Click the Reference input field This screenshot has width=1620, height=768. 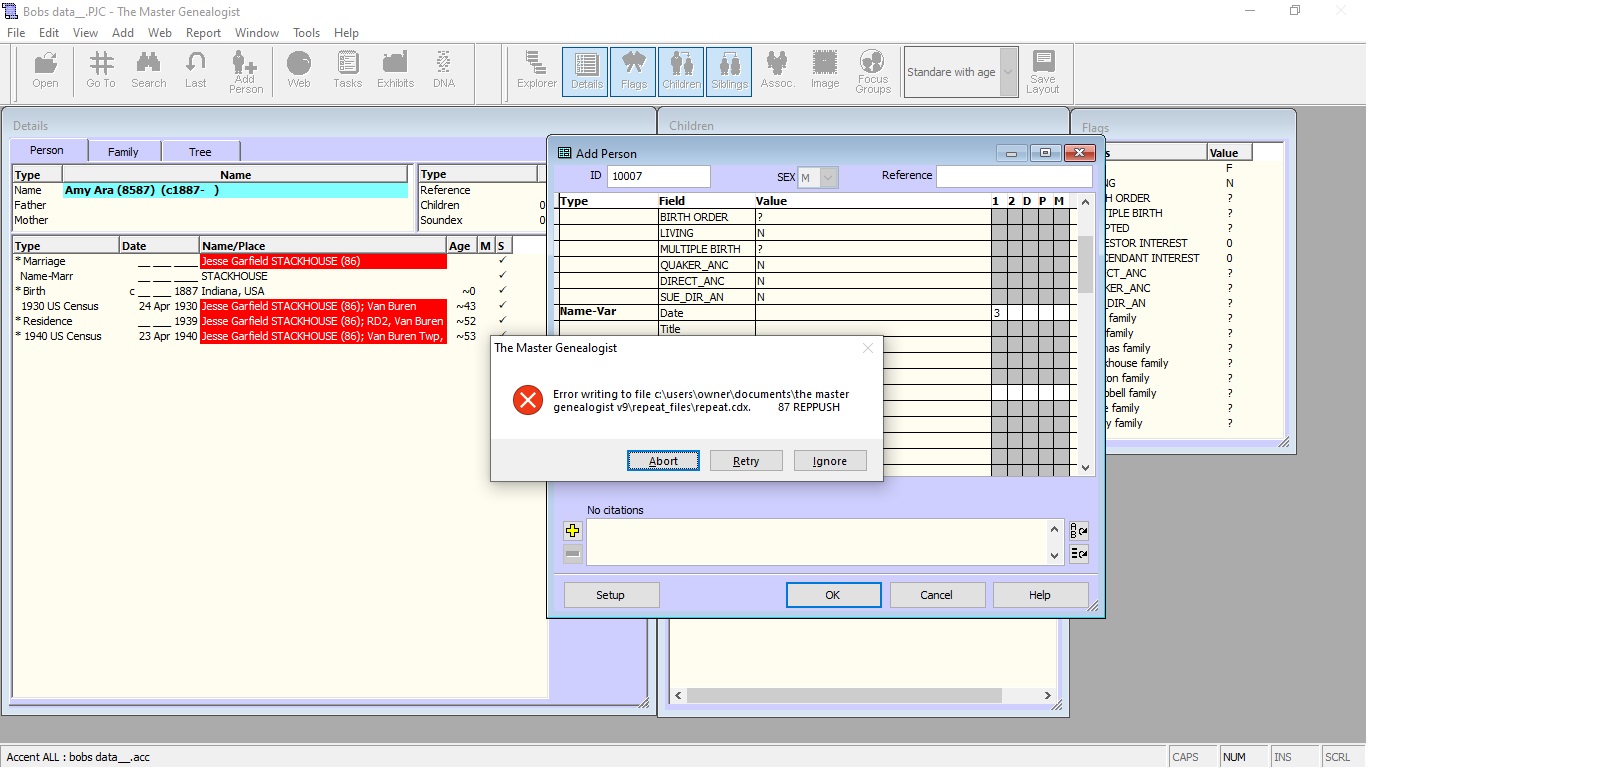tap(1014, 177)
